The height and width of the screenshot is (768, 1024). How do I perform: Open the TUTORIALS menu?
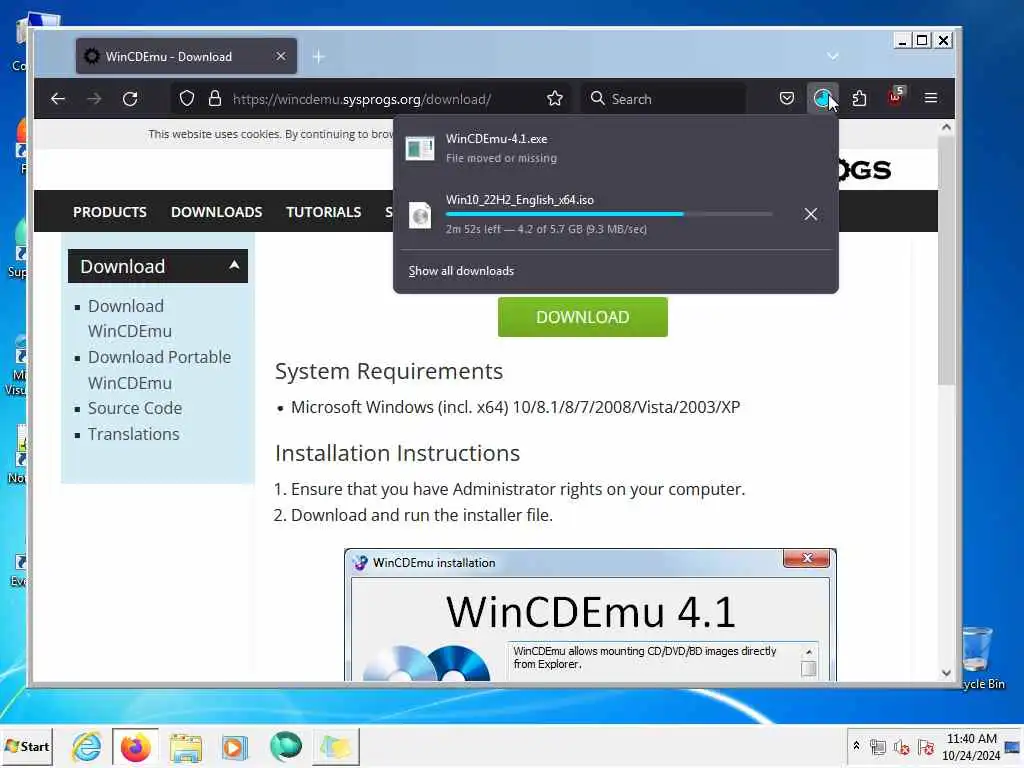323,212
